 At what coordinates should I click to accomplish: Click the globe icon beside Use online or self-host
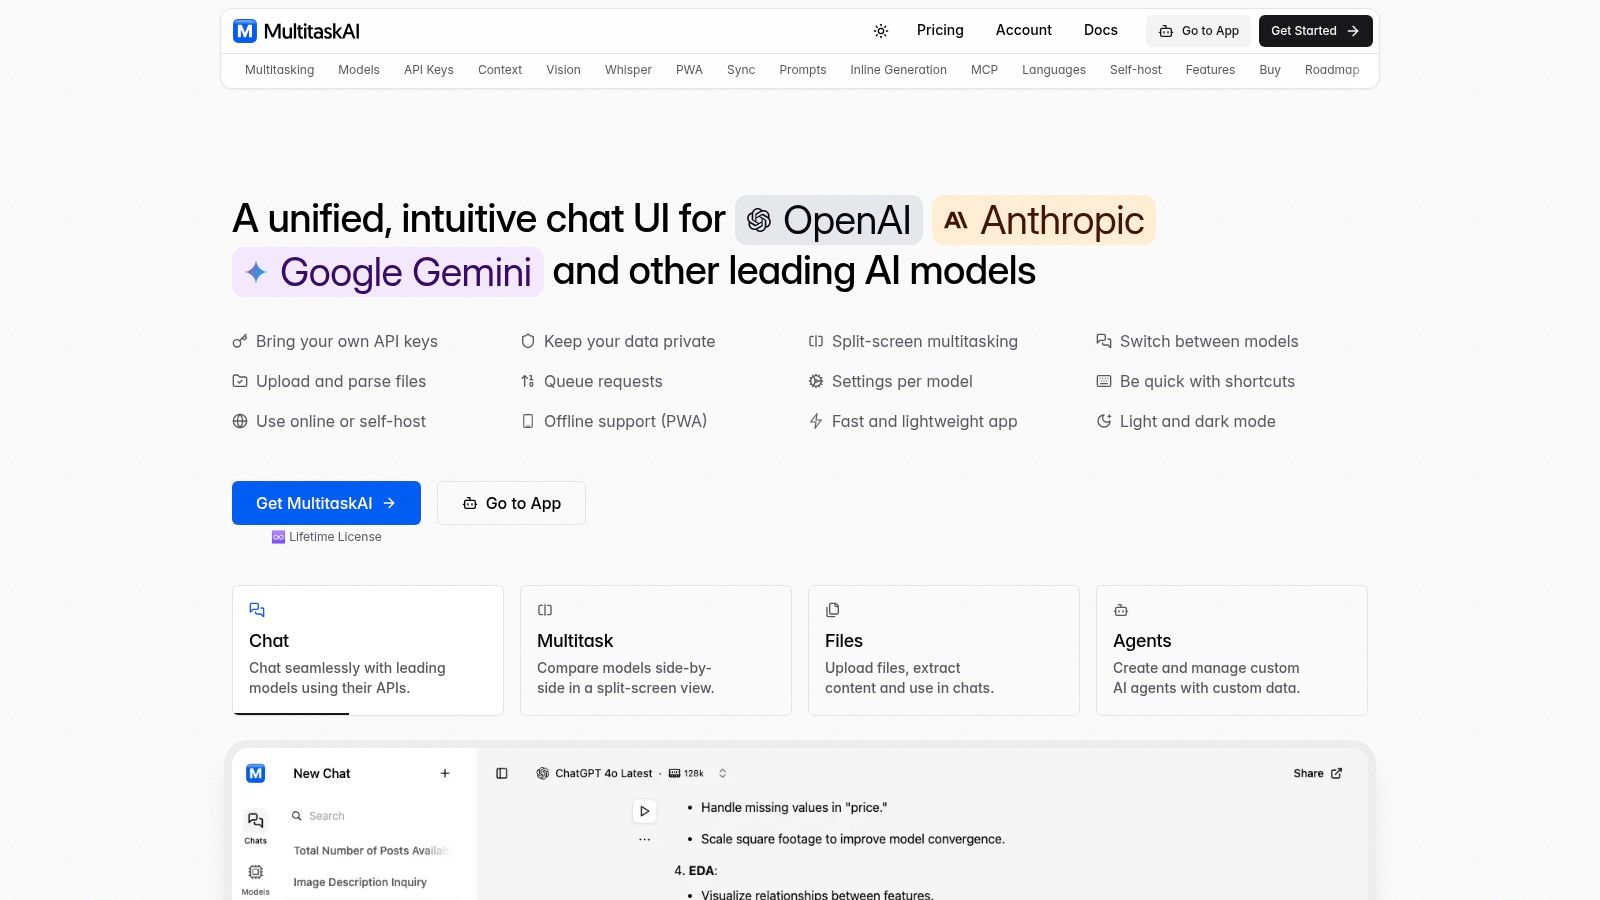pyautogui.click(x=240, y=421)
